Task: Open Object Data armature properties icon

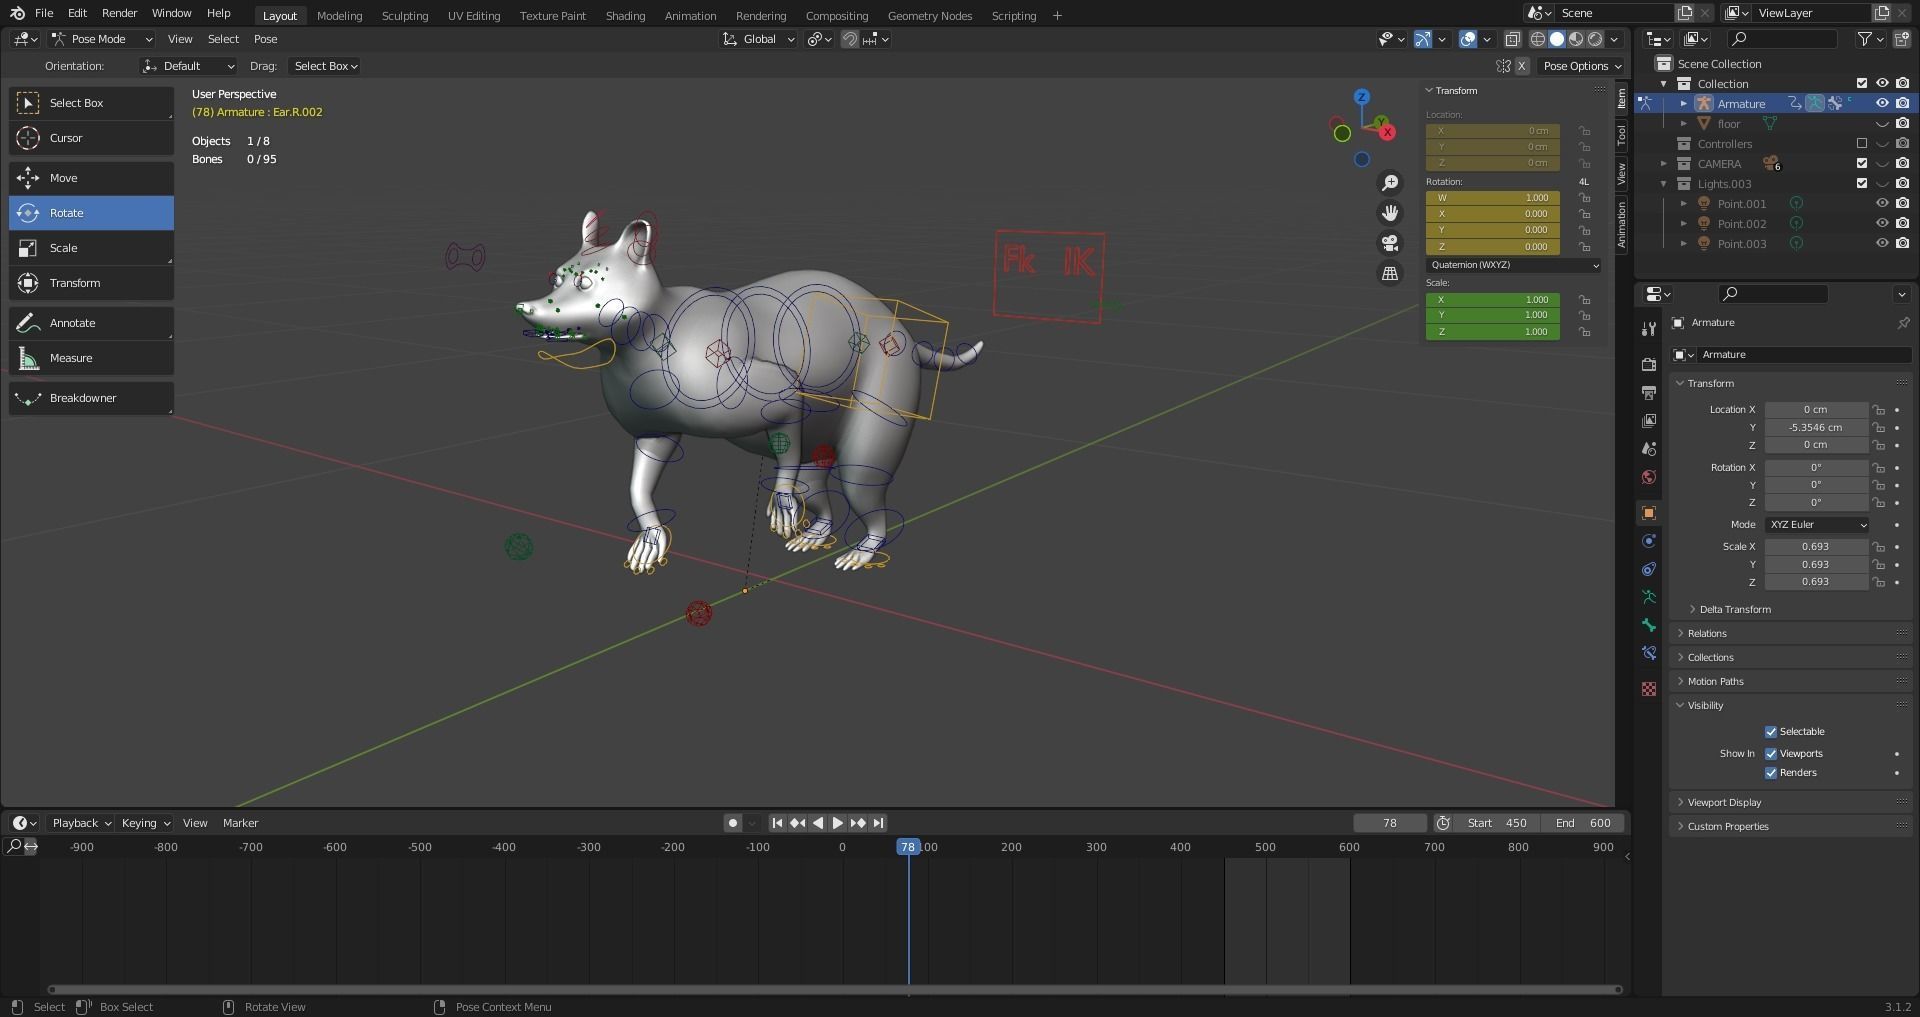Action: point(1648,597)
